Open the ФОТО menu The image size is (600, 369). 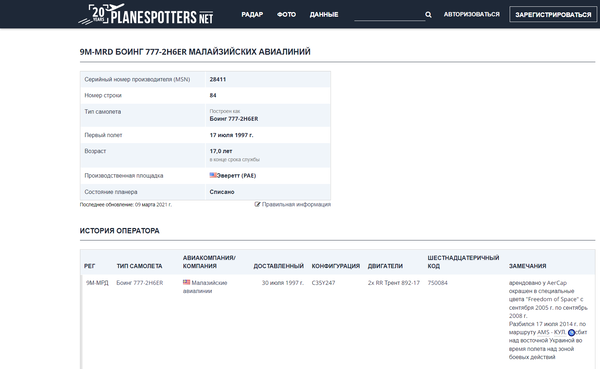click(x=286, y=15)
